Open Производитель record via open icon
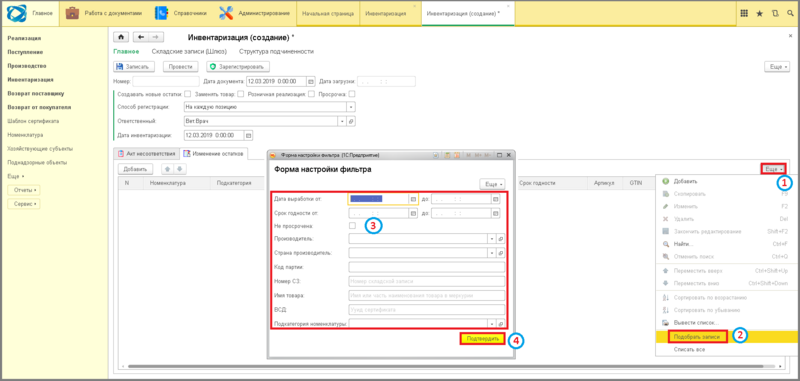 coord(501,238)
